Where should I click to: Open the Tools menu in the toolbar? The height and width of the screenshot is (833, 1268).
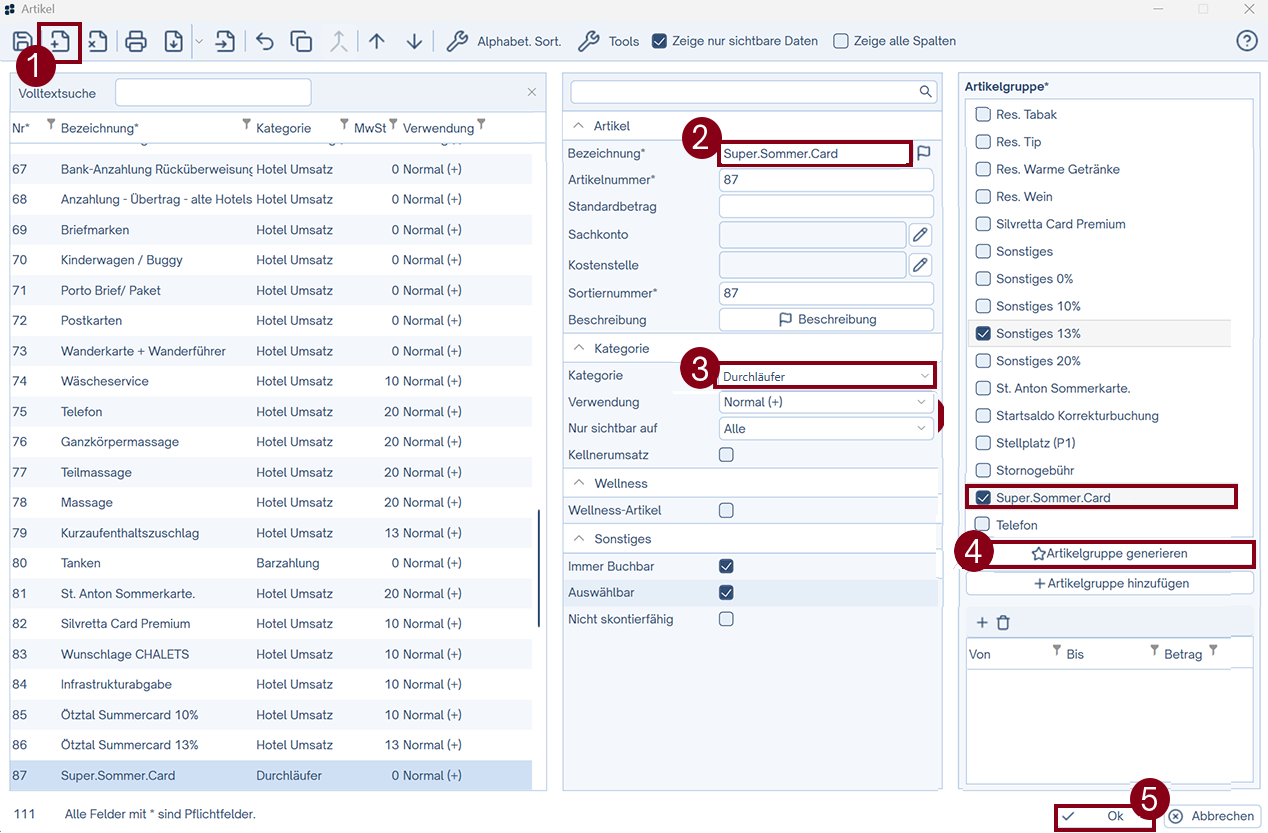[610, 41]
